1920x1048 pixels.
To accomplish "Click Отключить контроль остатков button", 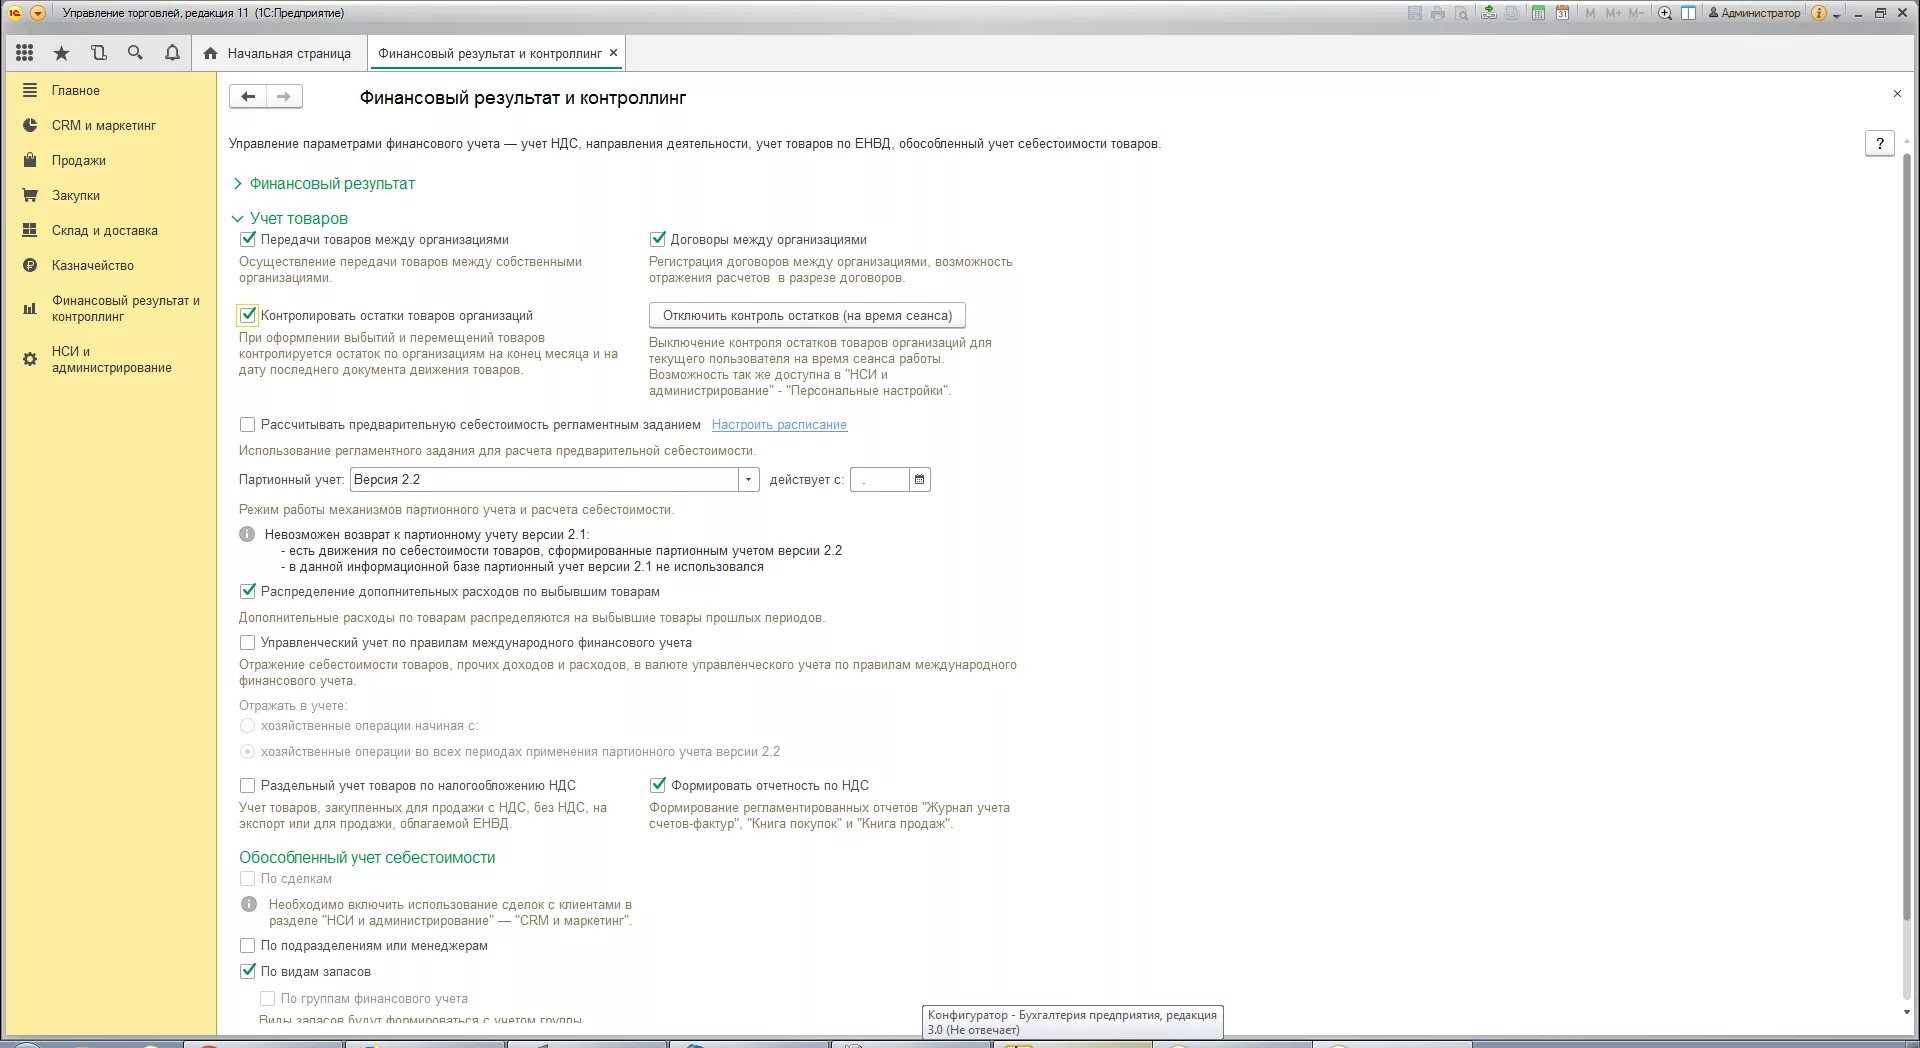I will (807, 315).
